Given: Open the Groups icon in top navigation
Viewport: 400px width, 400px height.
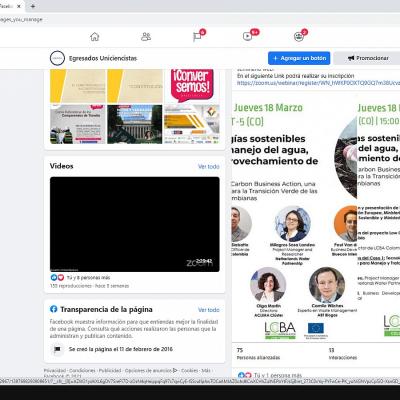Looking at the screenshot, I should tap(298, 37).
